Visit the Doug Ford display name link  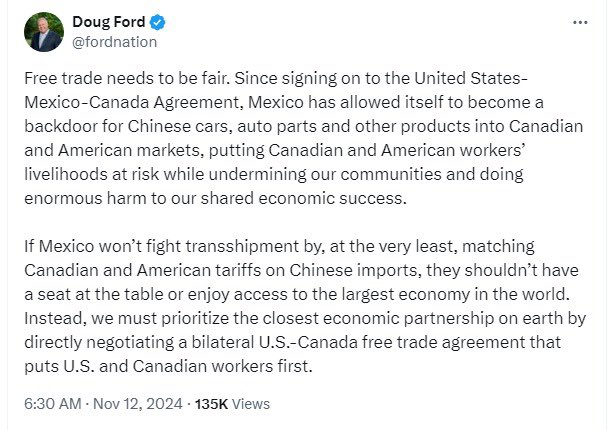[108, 22]
